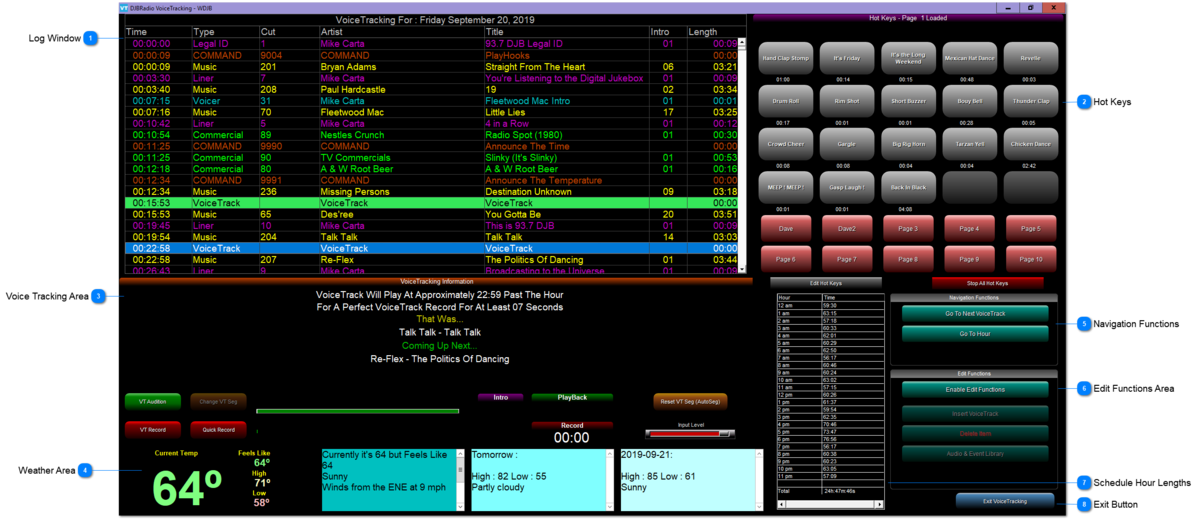Image resolution: width=1199 pixels, height=520 pixels.
Task: Click the Edit Hot Keys button
Action: (x=826, y=283)
